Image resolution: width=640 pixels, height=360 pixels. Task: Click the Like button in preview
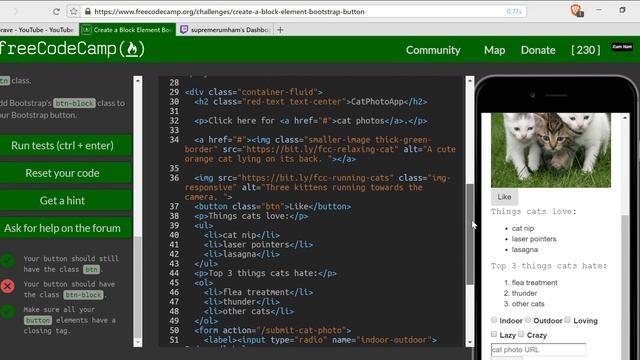pos(504,197)
